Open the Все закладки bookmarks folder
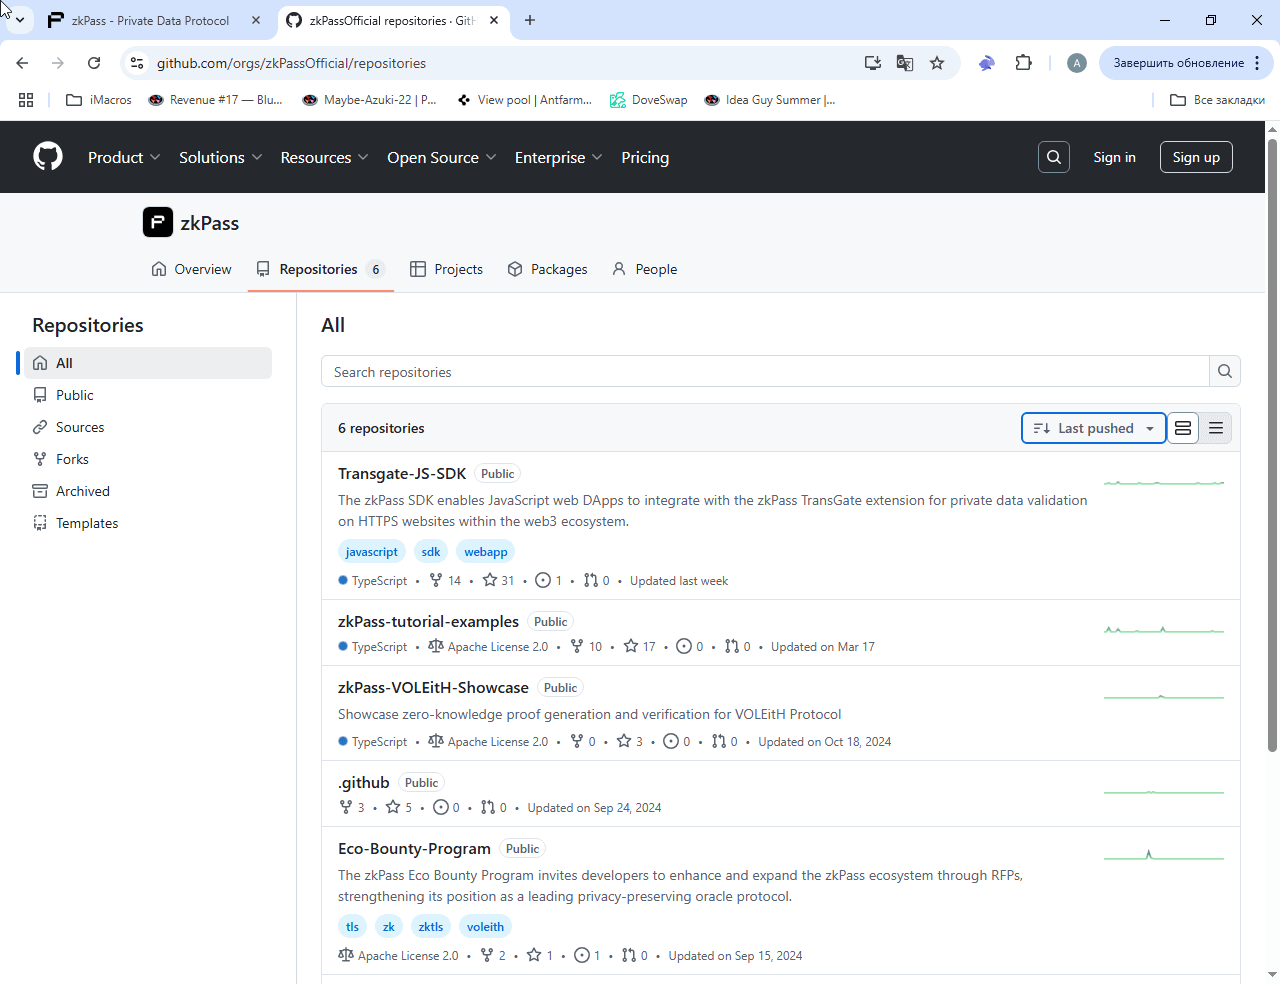1280x984 pixels. (1217, 100)
